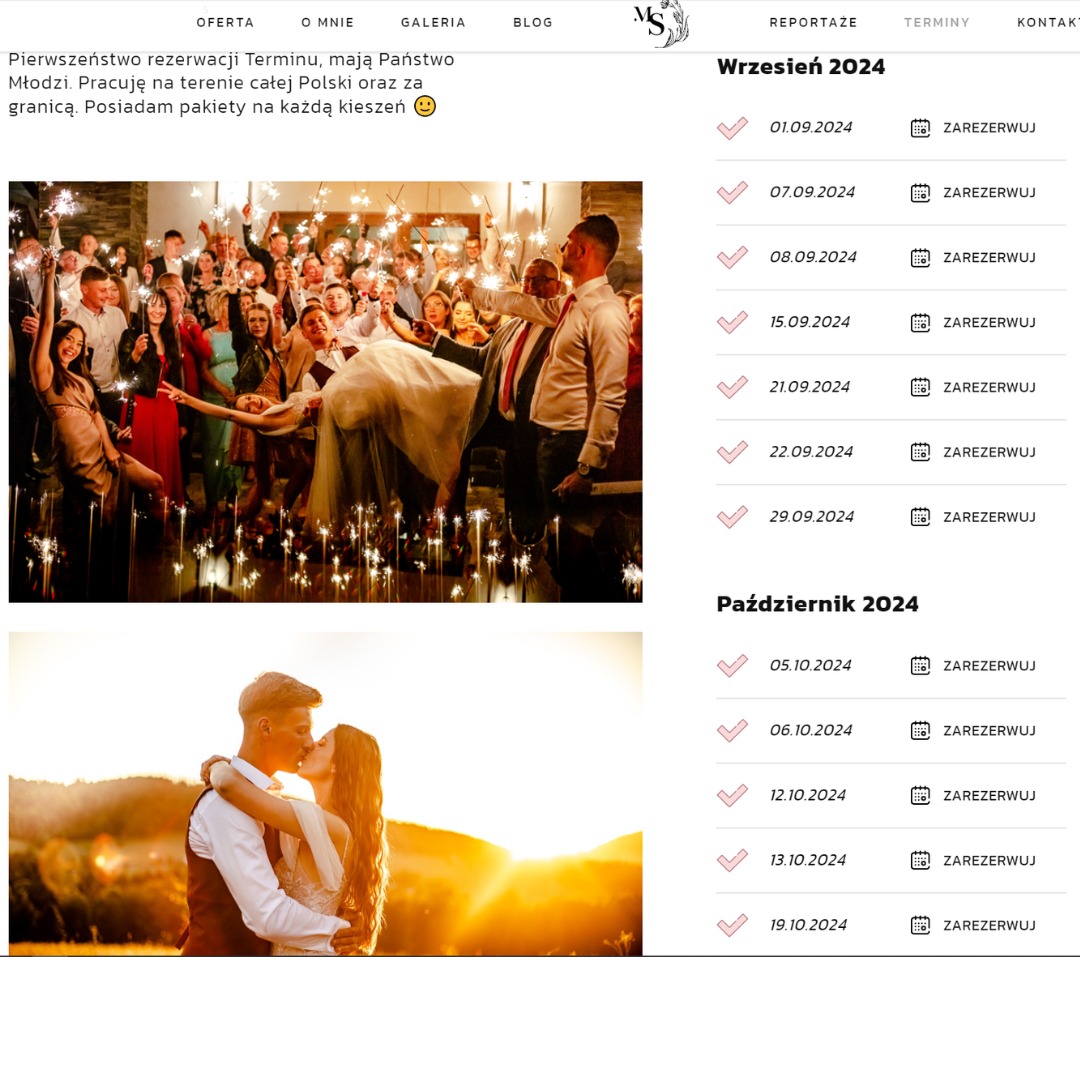Click calendar icon for 08.09.2024 date

920,258
